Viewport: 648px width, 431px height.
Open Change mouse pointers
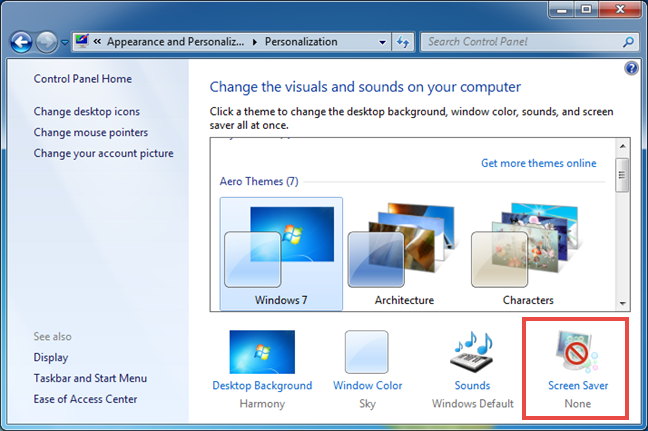91,132
